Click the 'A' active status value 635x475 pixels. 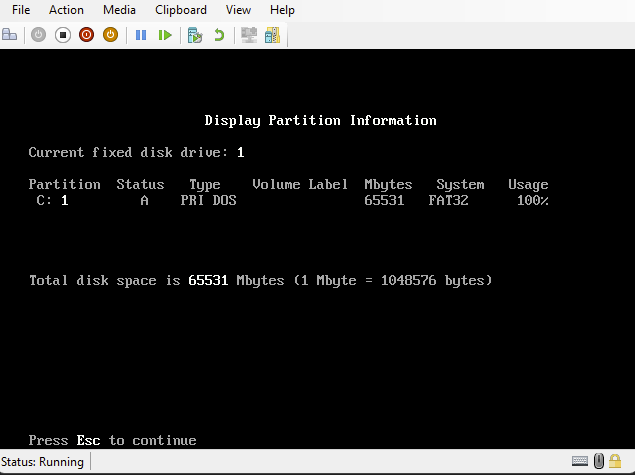click(144, 200)
